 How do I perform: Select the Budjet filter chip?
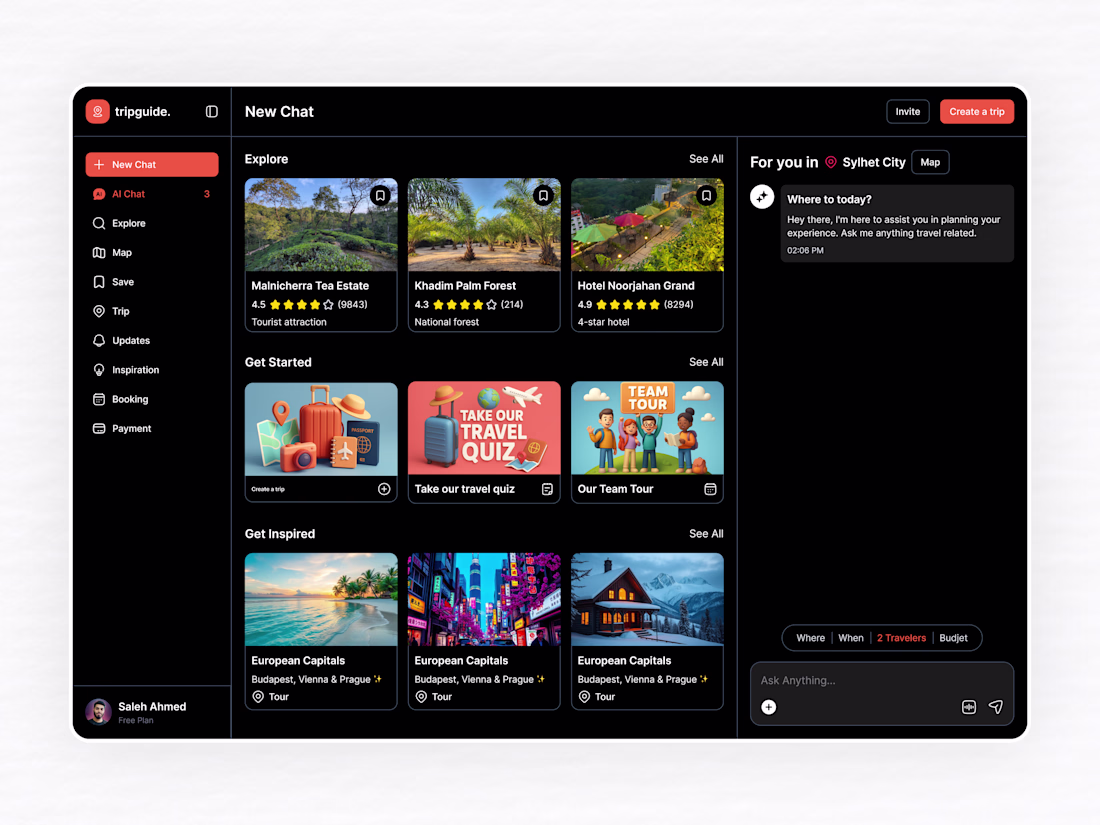pyautogui.click(x=953, y=638)
